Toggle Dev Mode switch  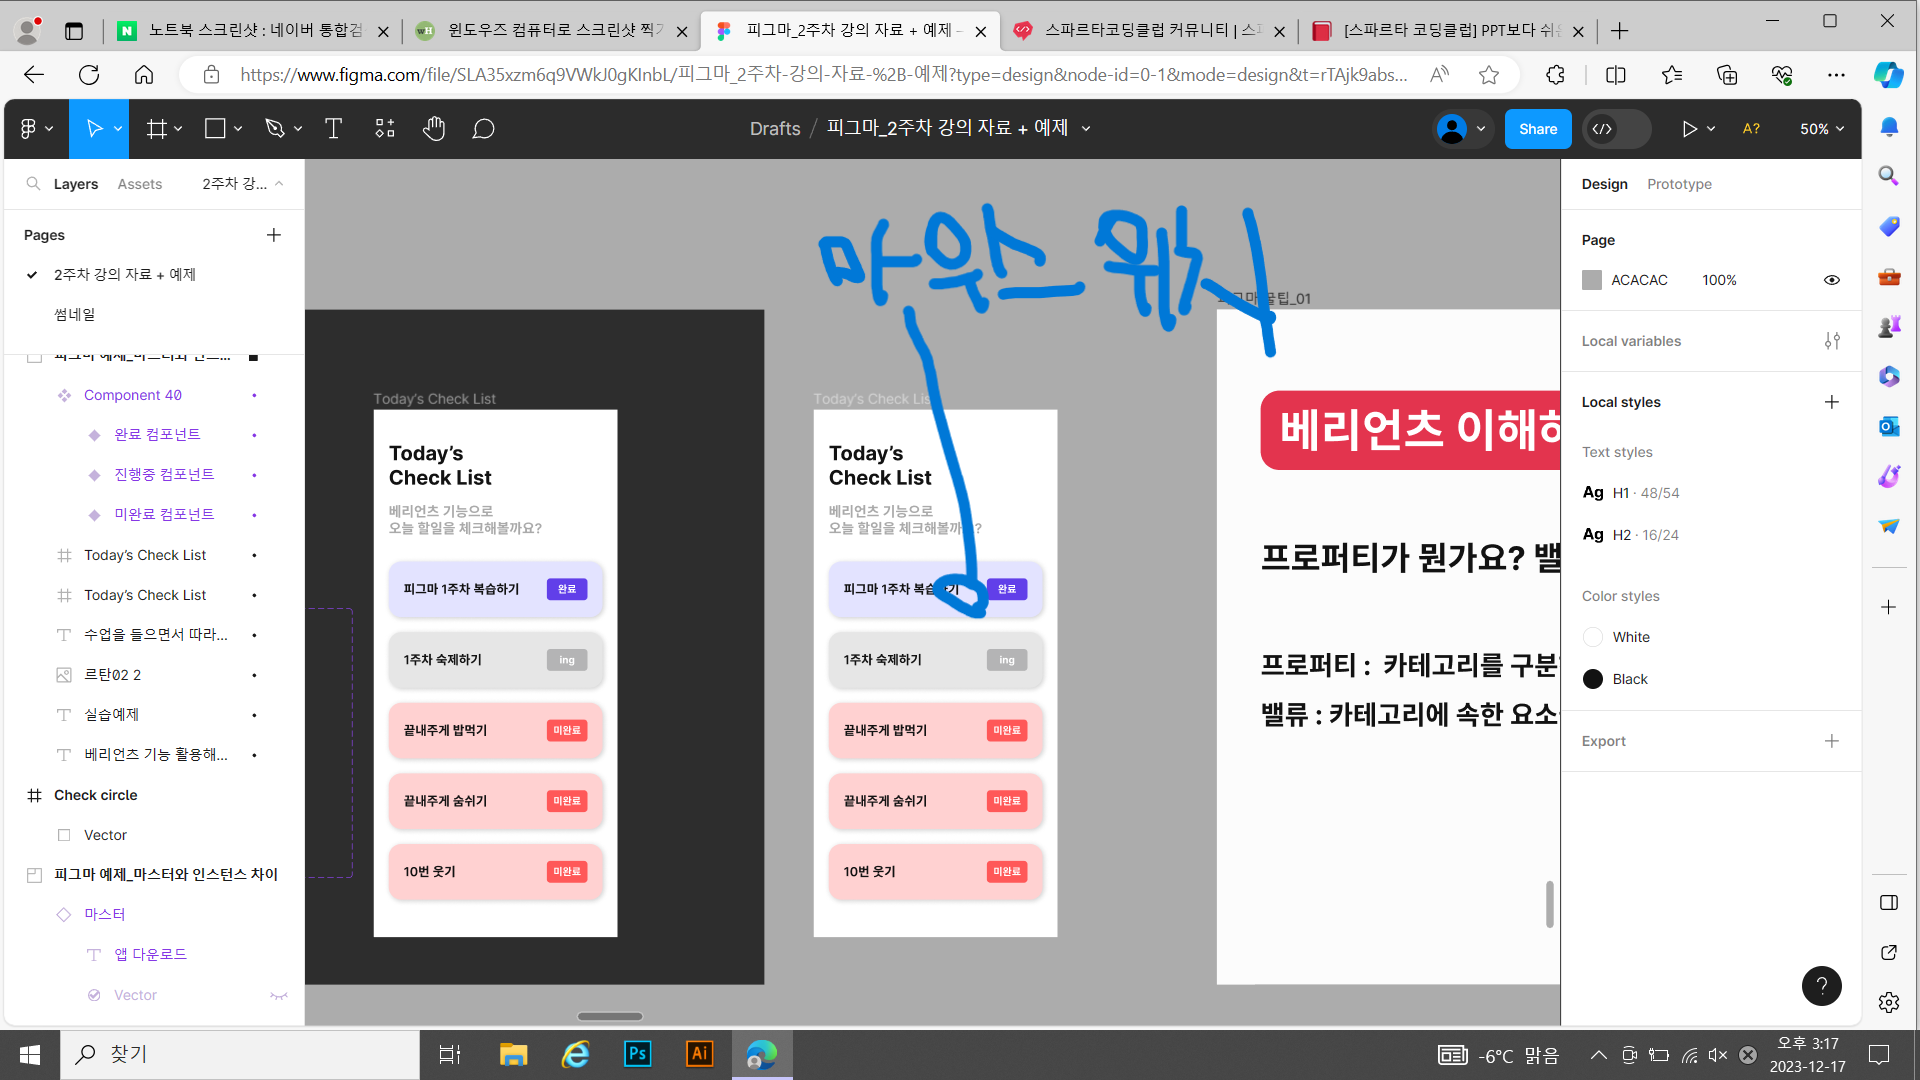1617,129
